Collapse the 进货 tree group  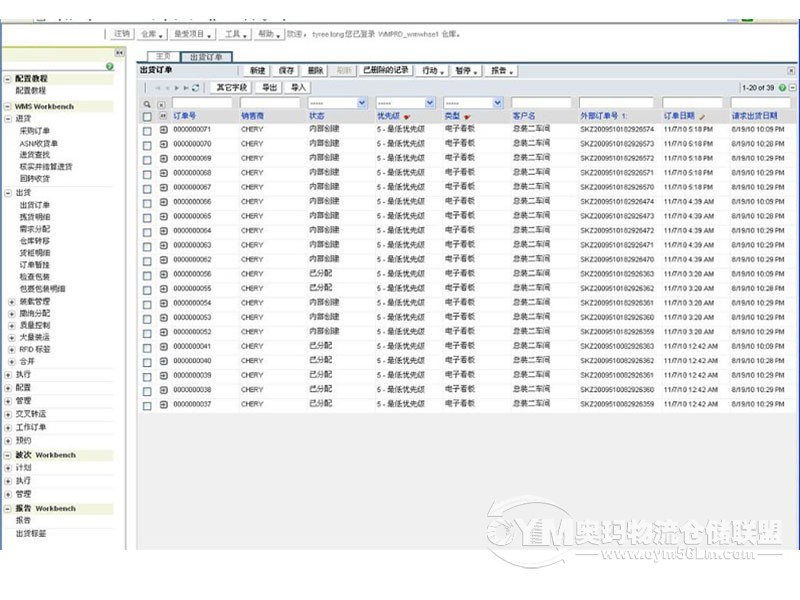point(8,119)
